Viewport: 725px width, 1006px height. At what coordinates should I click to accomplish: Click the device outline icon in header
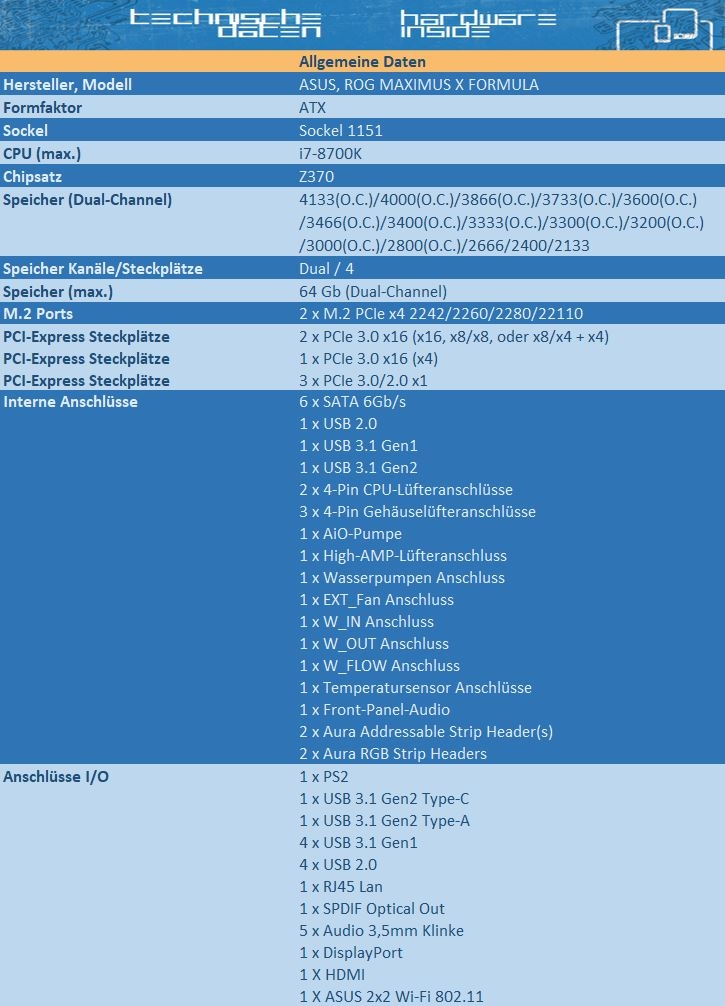[x=665, y=28]
